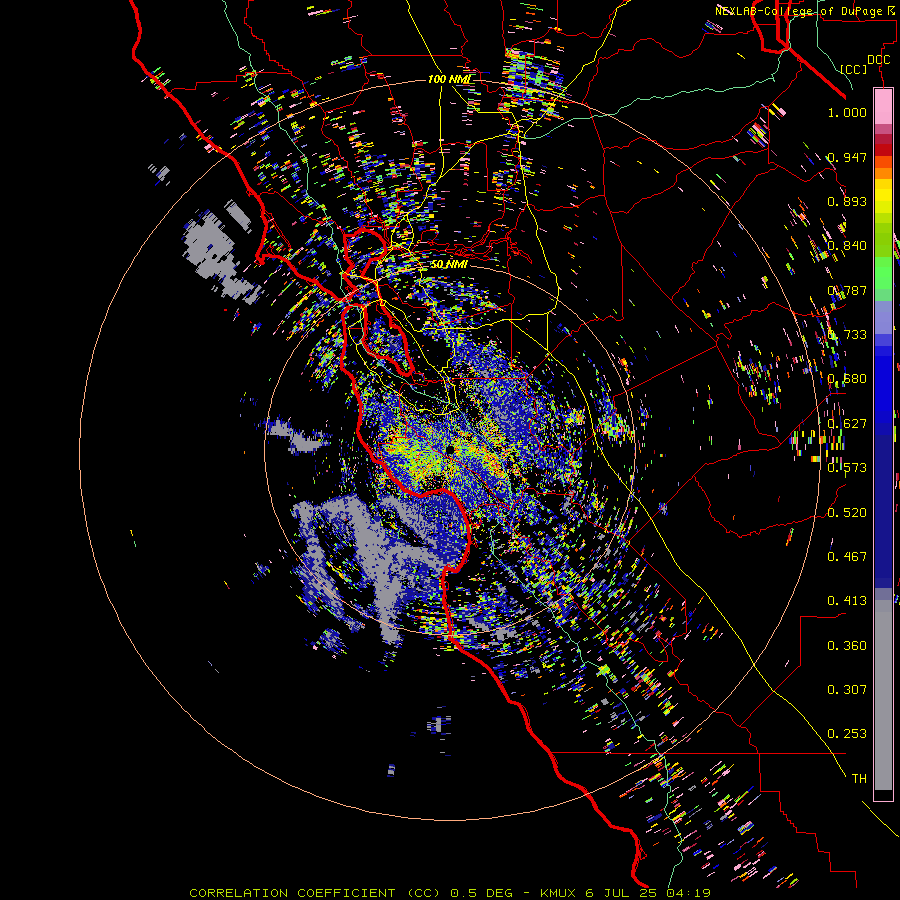
Task: Click the 100 NMI range ring label
Action: coord(449,79)
